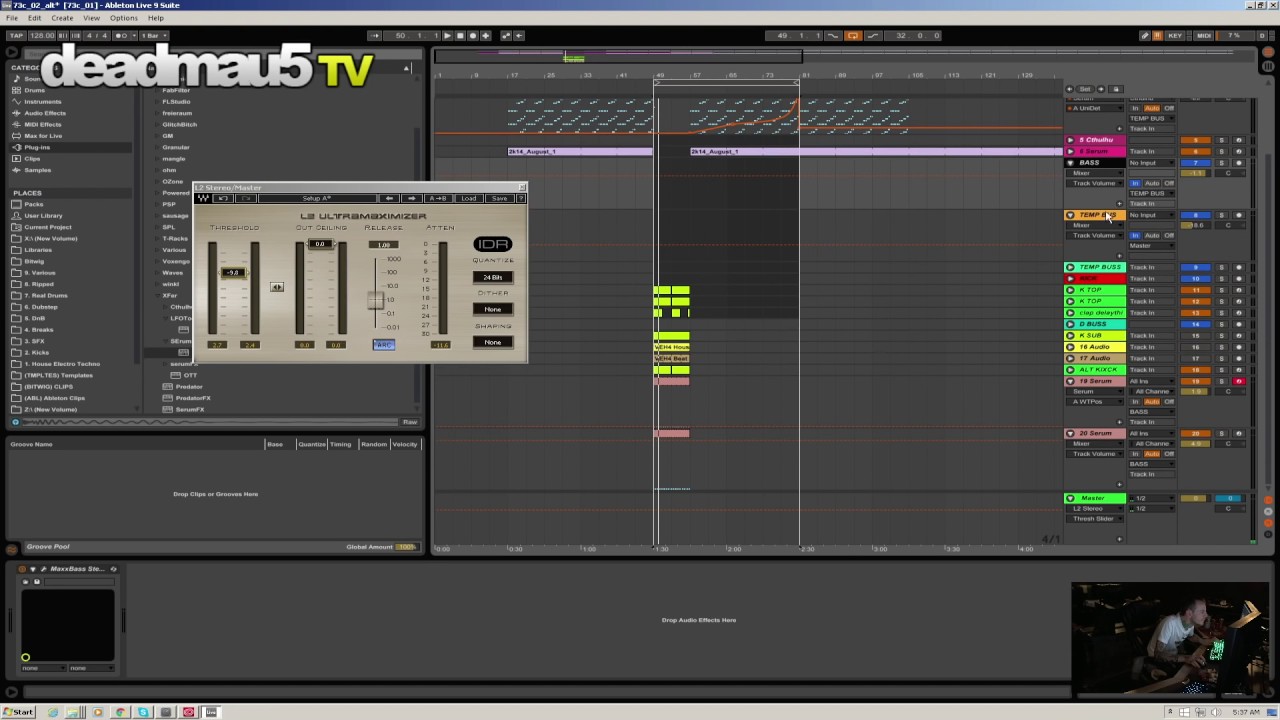
Task: Solo the BASS track
Action: 1221,163
